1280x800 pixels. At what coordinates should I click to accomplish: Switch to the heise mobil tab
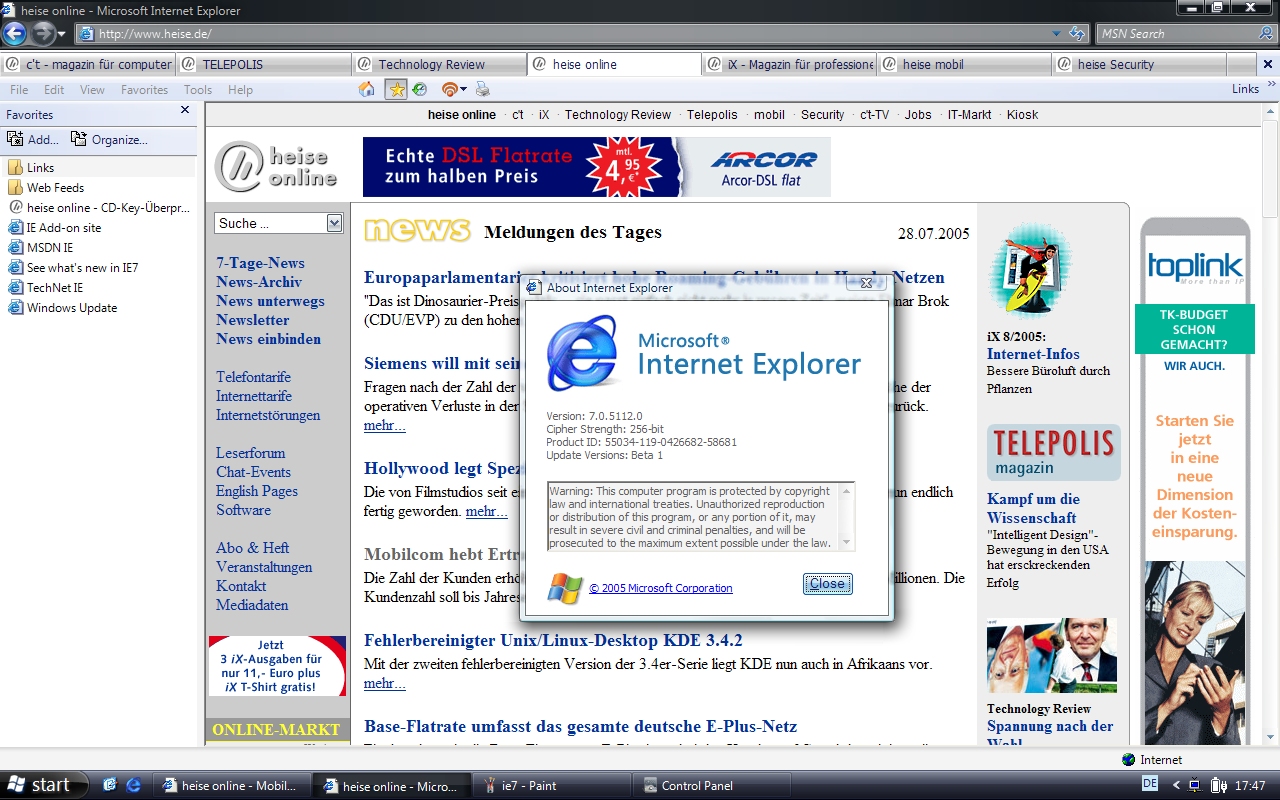coord(964,64)
